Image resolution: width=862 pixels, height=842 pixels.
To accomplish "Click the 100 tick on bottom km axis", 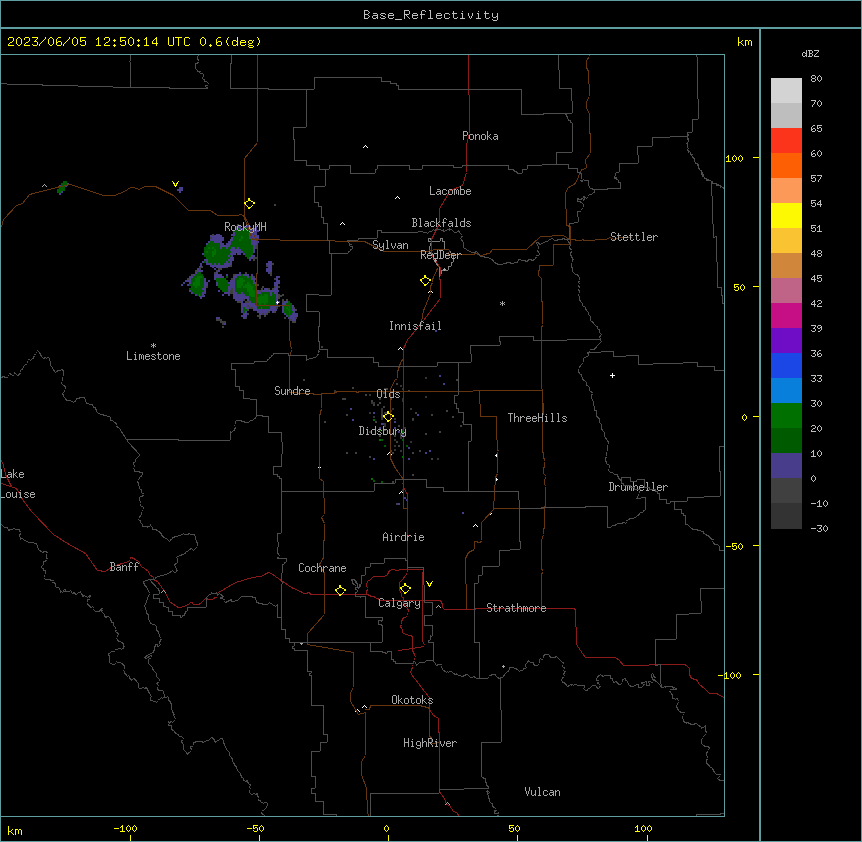I will [x=643, y=828].
